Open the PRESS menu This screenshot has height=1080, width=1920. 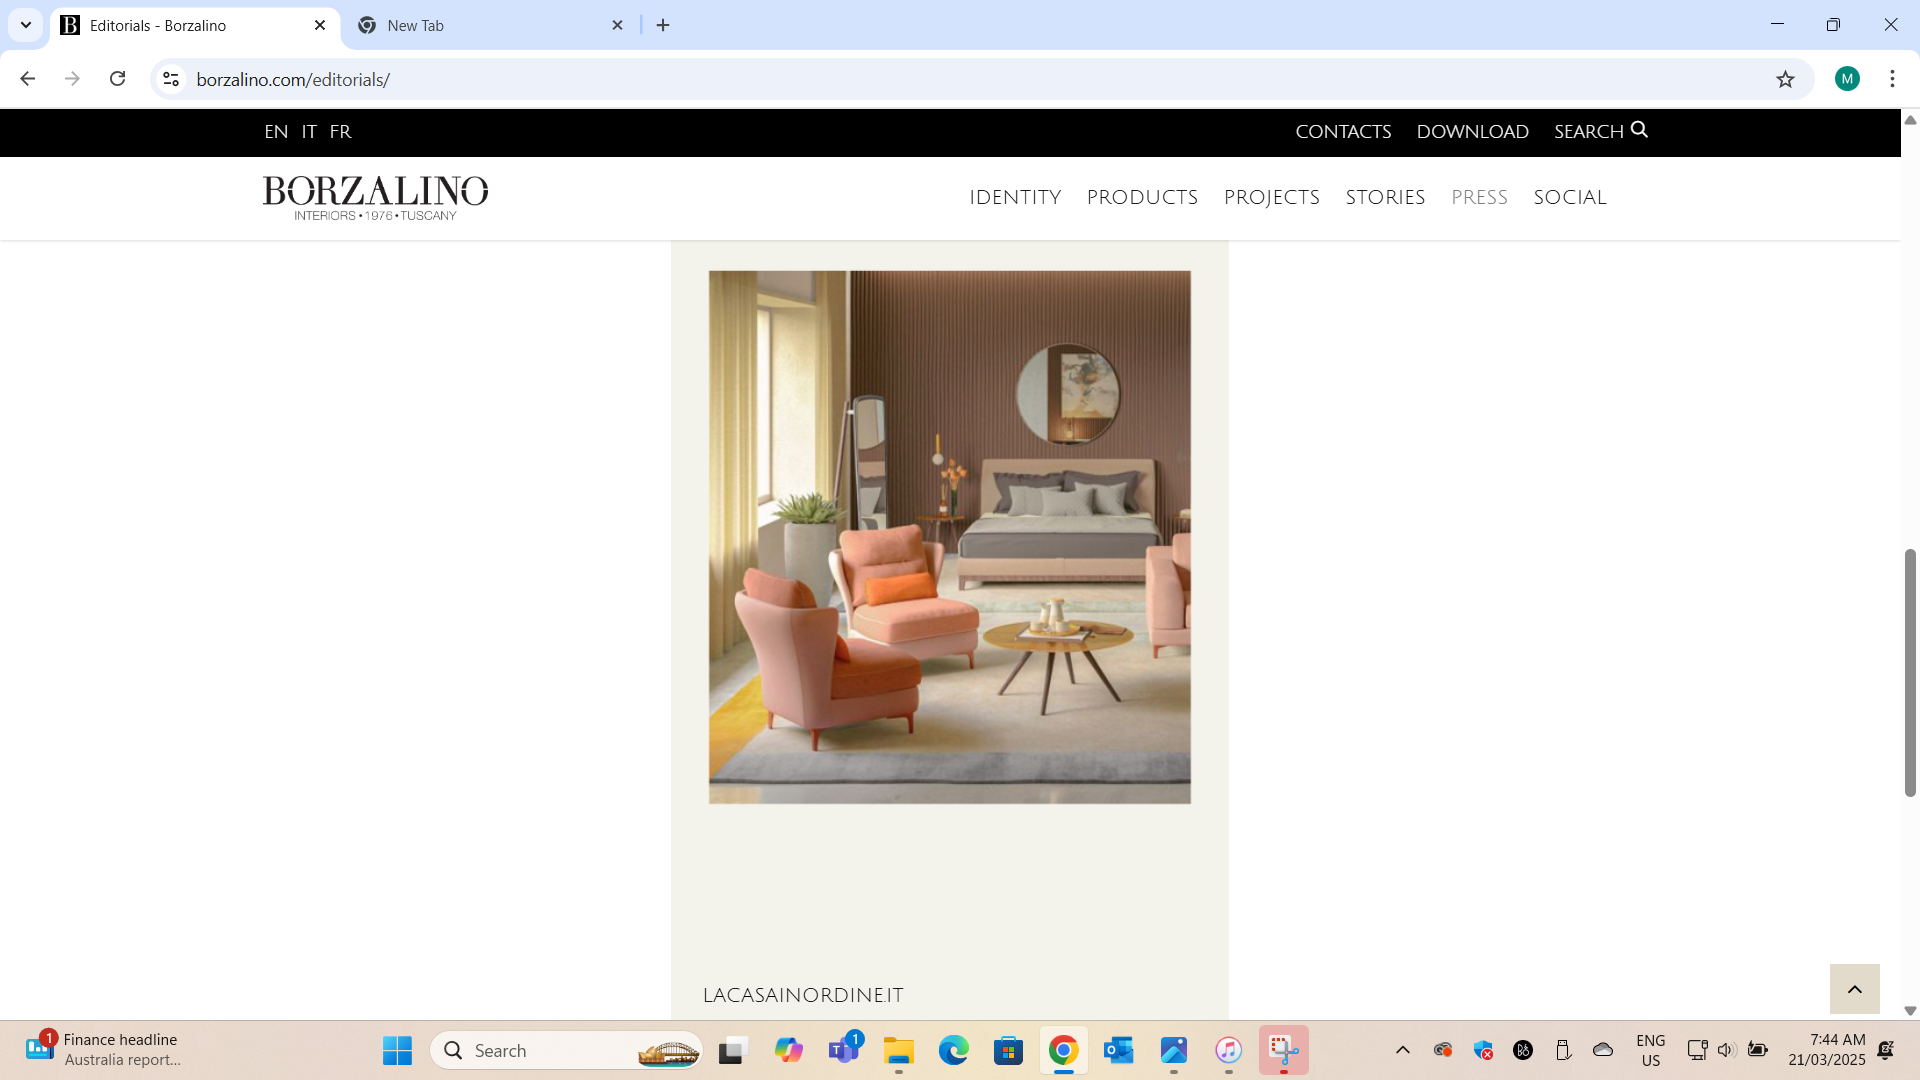1479,198
